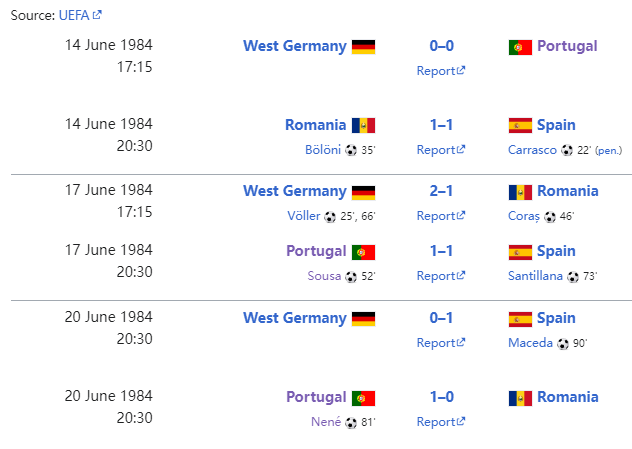Open Report for Portugal 1–0 Romania
This screenshot has height=449, width=632.
pyautogui.click(x=441, y=422)
